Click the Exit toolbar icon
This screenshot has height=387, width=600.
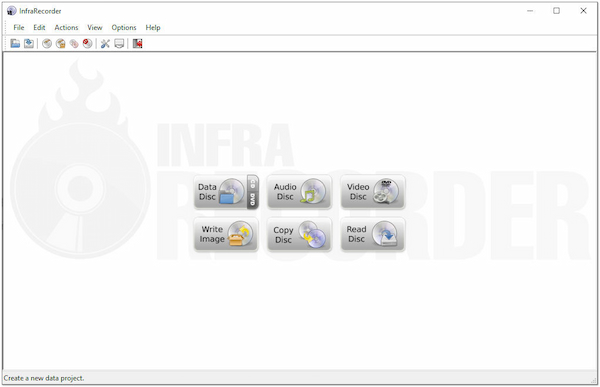click(137, 44)
